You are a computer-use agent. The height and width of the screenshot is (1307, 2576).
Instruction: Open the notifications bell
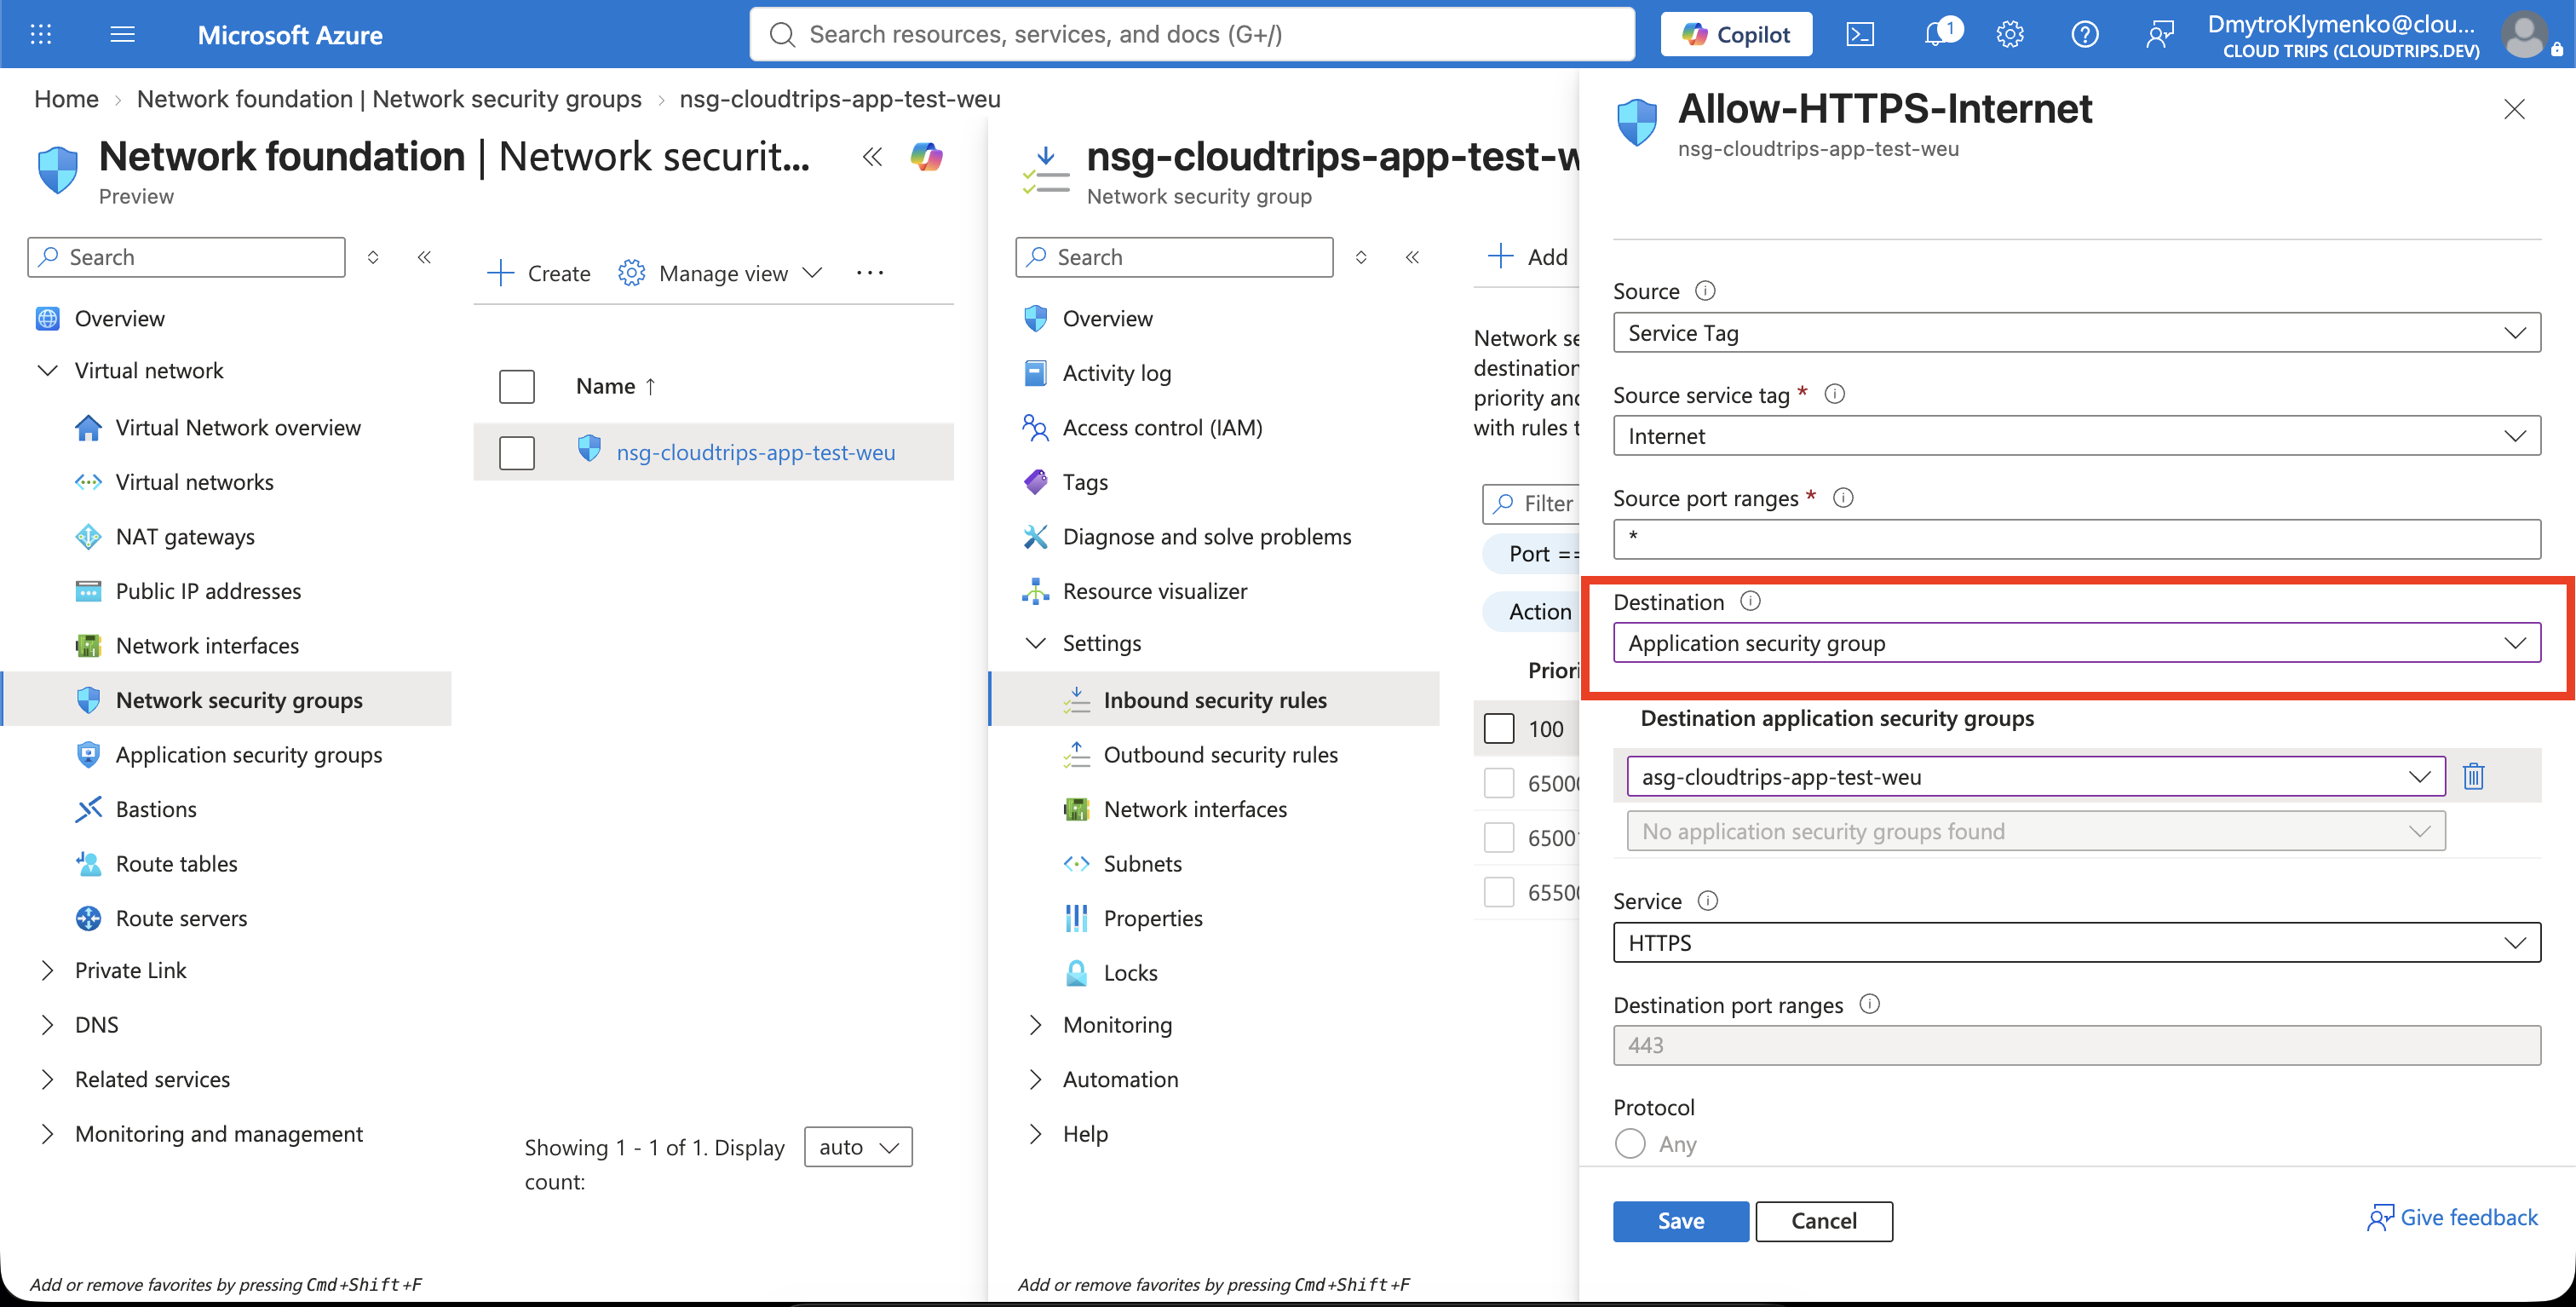[1938, 35]
